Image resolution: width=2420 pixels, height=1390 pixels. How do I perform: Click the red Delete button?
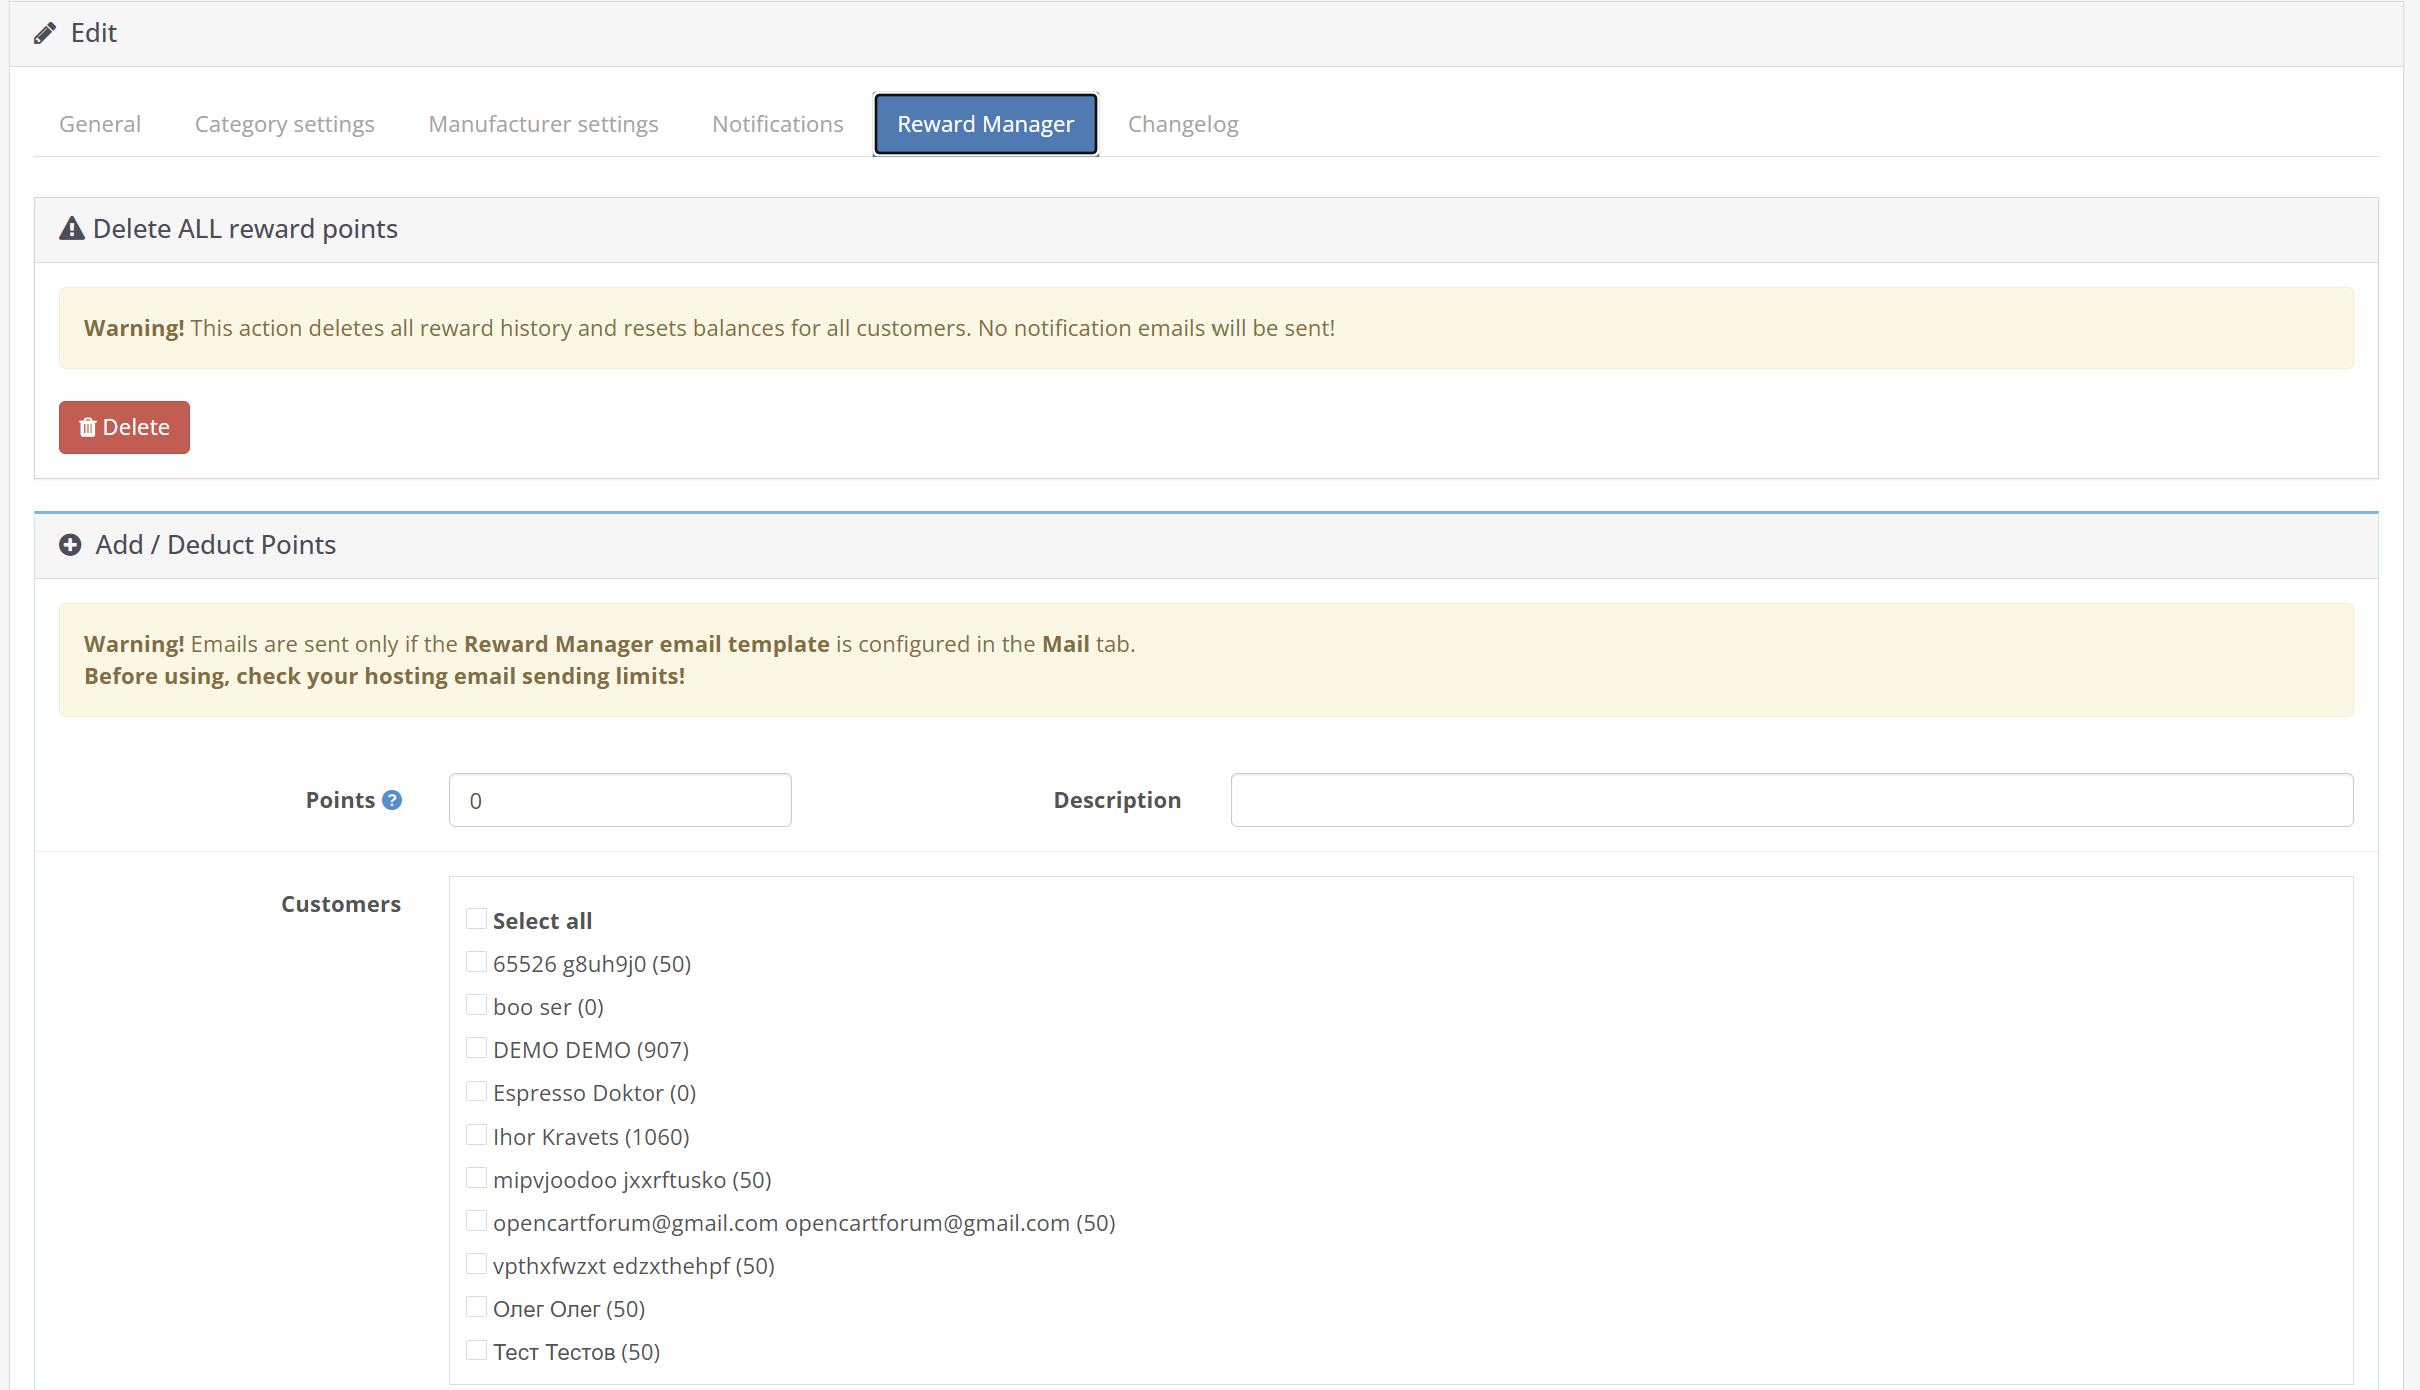124,428
